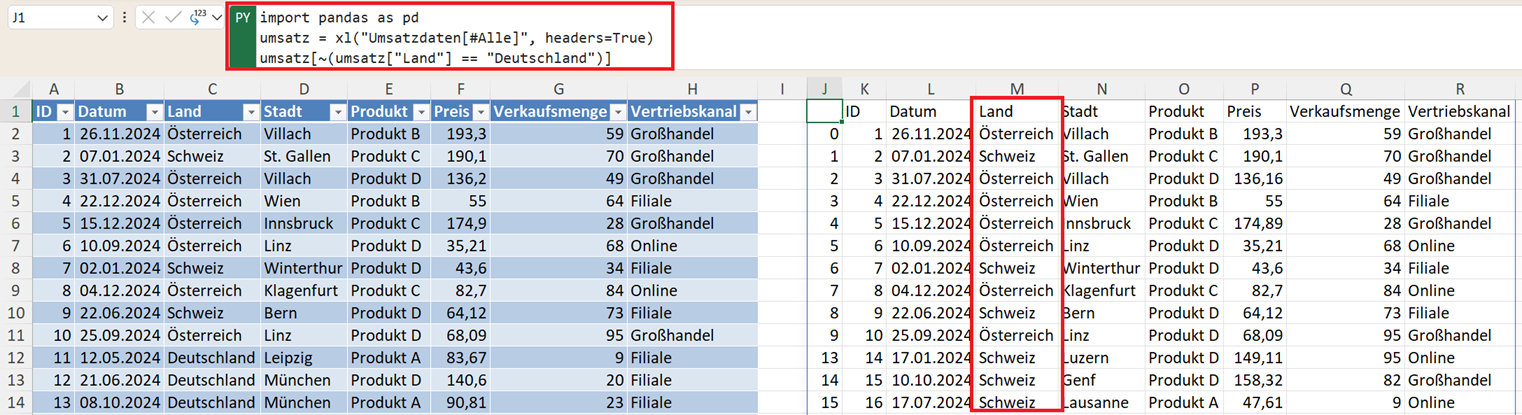Click the three-dot handle beside Name Box
Screen dimensions: 1522x415
[124, 18]
